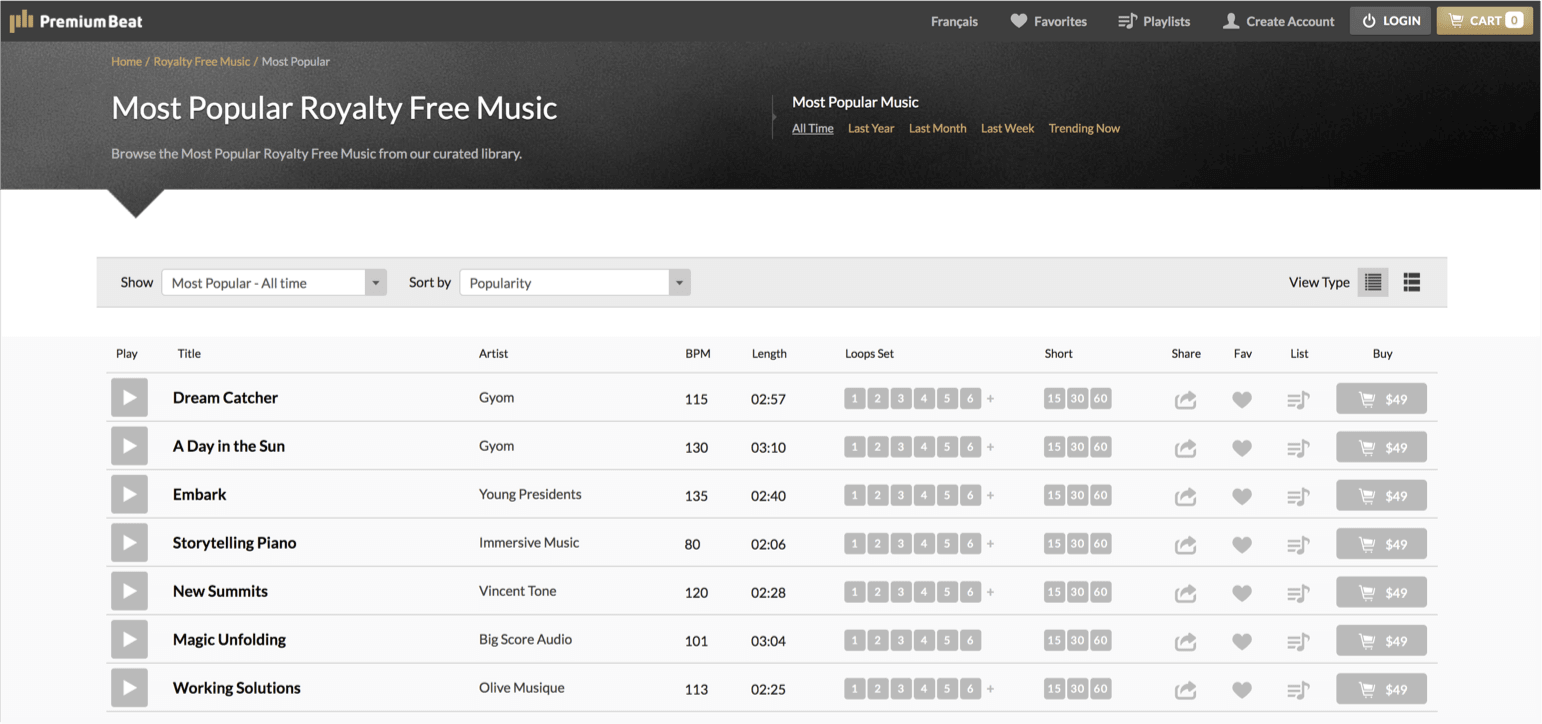Expand A Day in the Sun loops plus

pos(991,447)
